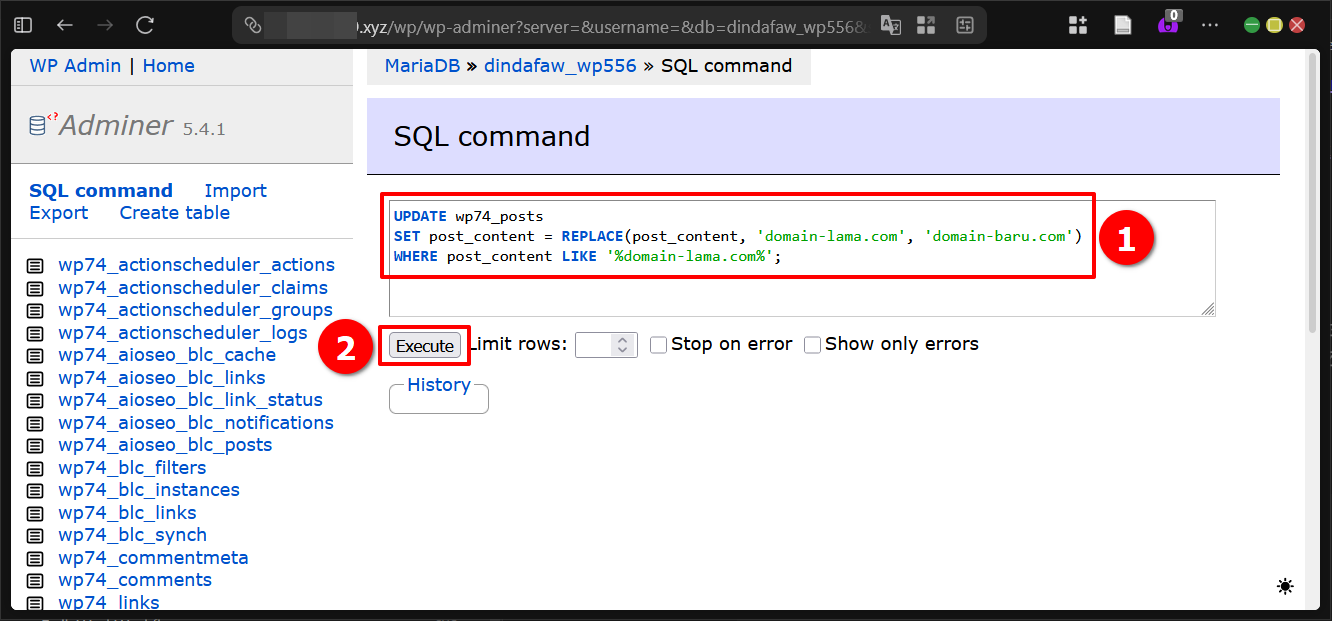Open the Export menu link
This screenshot has height=621, width=1332.
pyautogui.click(x=58, y=213)
